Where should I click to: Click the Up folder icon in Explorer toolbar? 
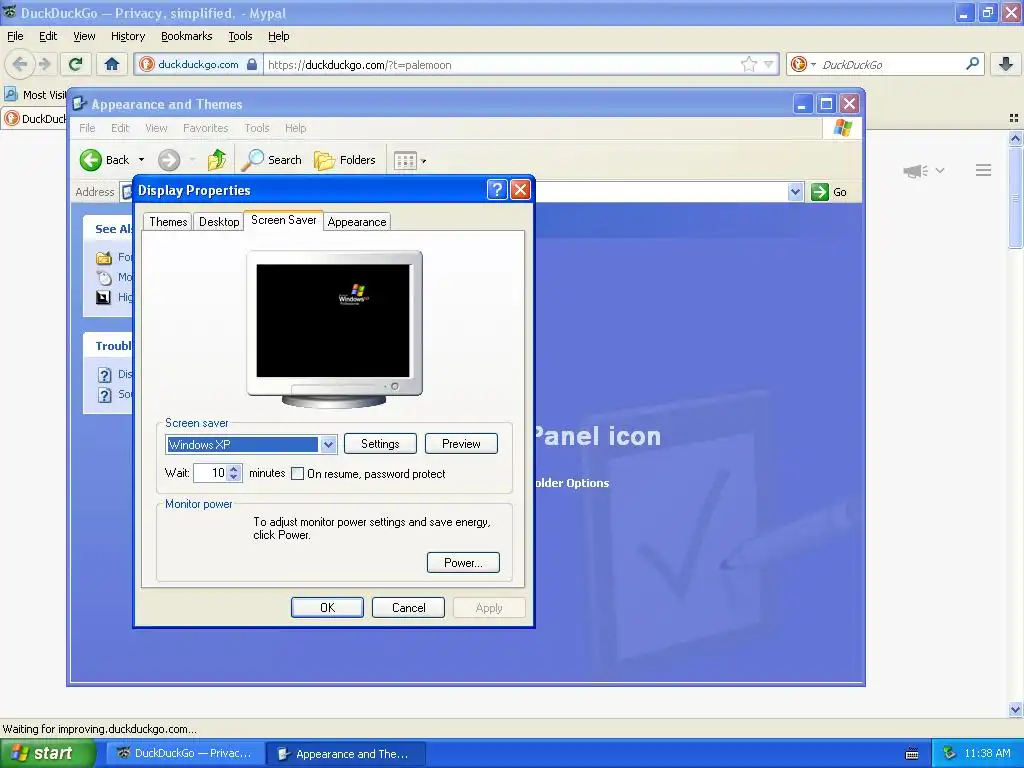[x=217, y=160]
